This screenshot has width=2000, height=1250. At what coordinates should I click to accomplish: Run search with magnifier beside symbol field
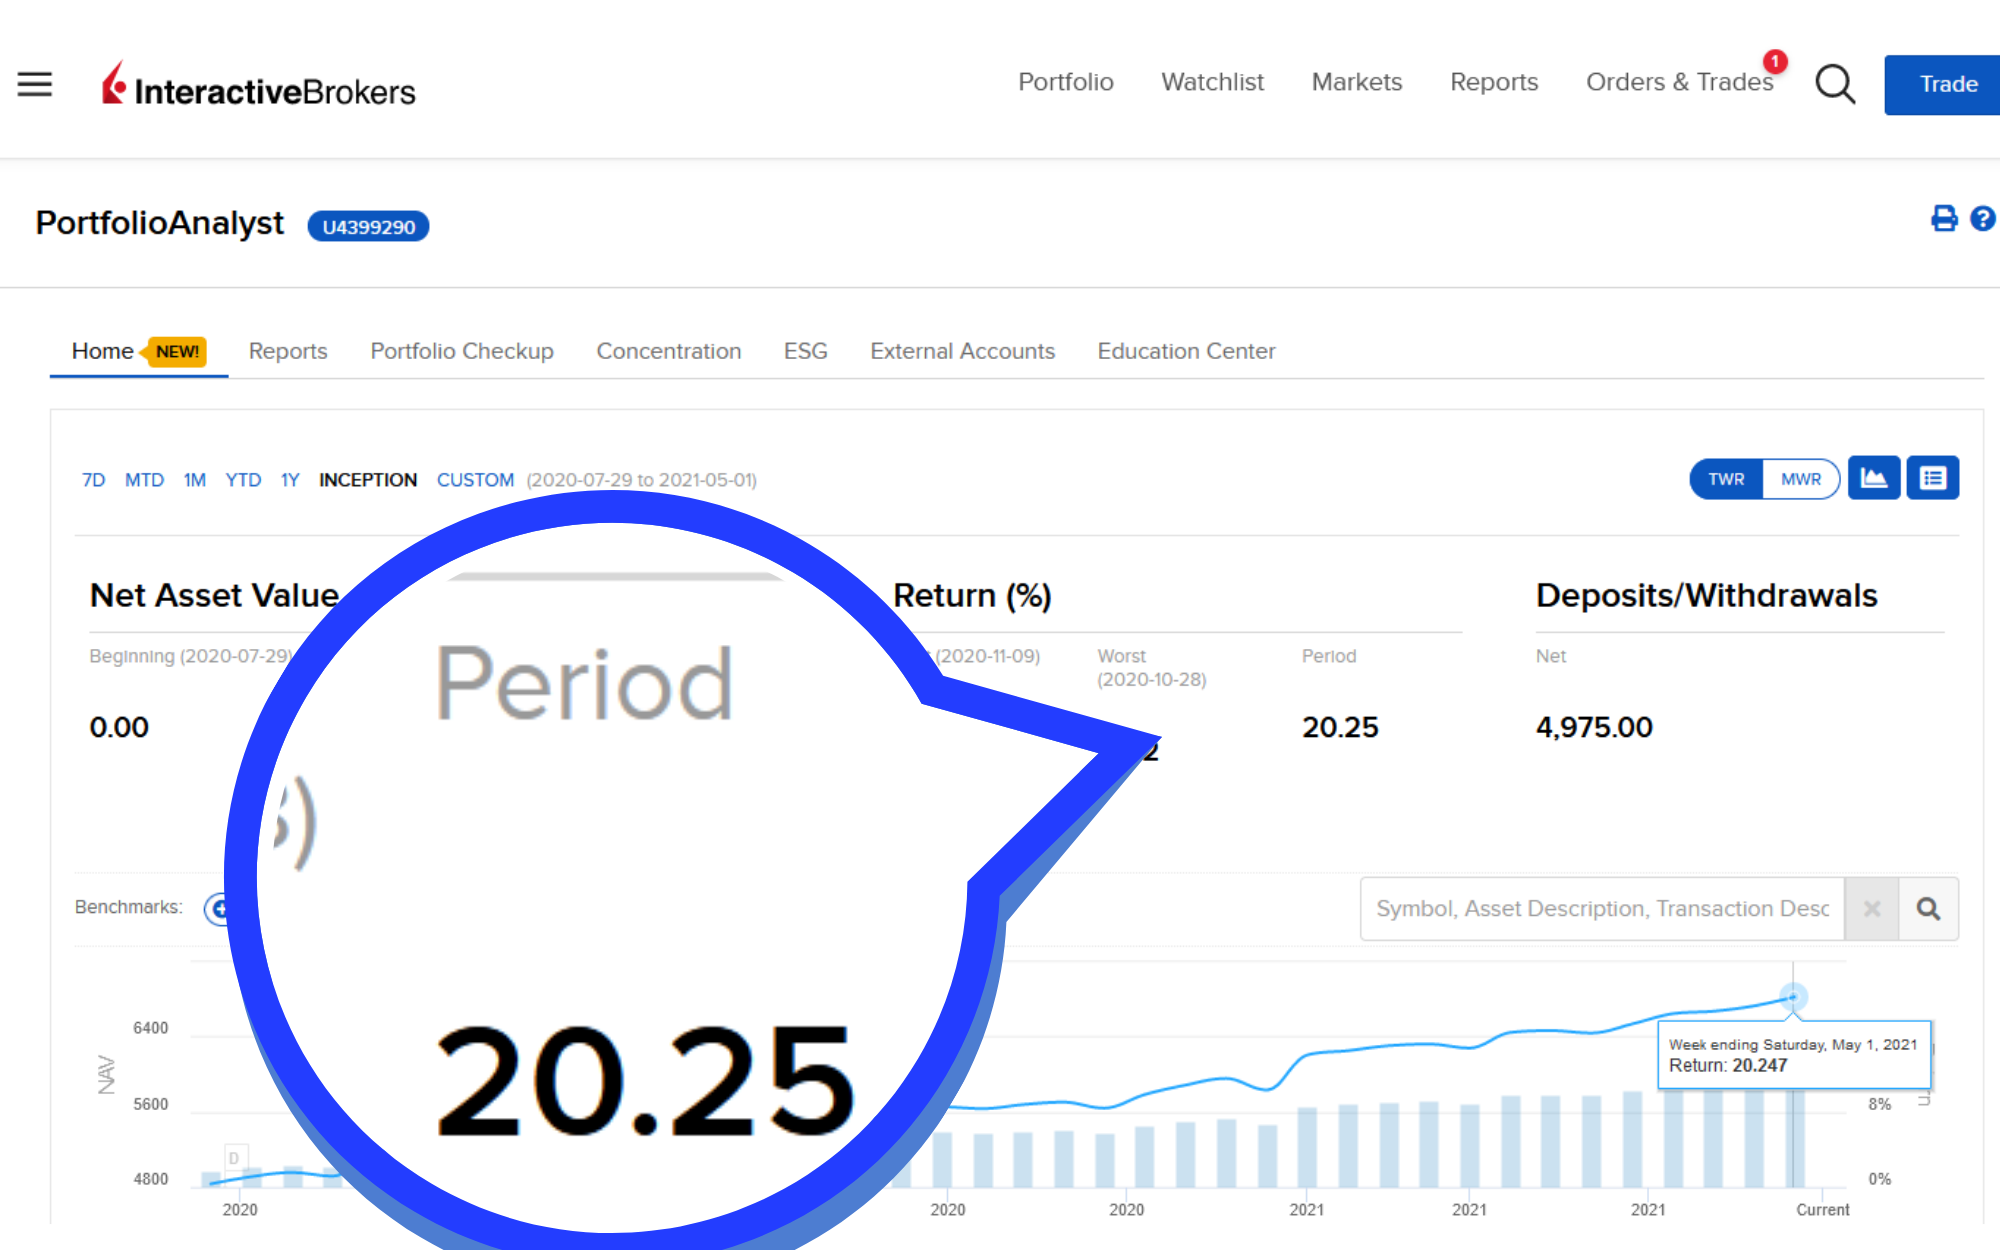click(1928, 909)
